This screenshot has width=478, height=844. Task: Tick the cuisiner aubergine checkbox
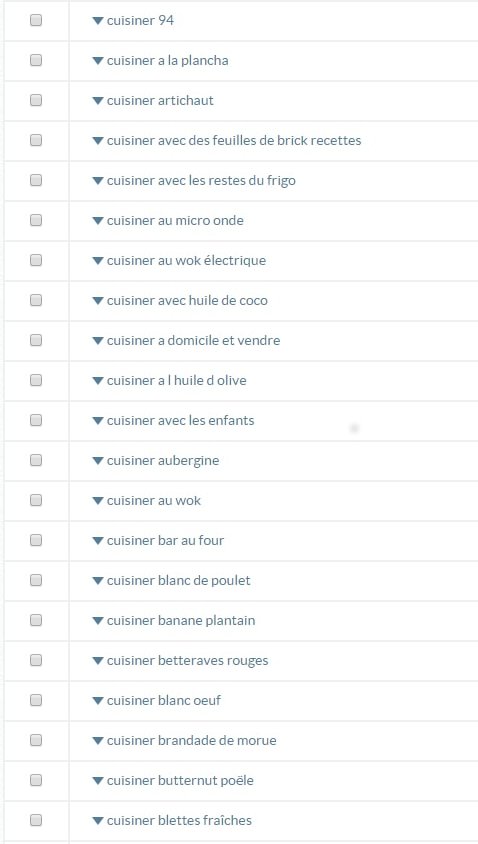pyautogui.click(x=36, y=460)
